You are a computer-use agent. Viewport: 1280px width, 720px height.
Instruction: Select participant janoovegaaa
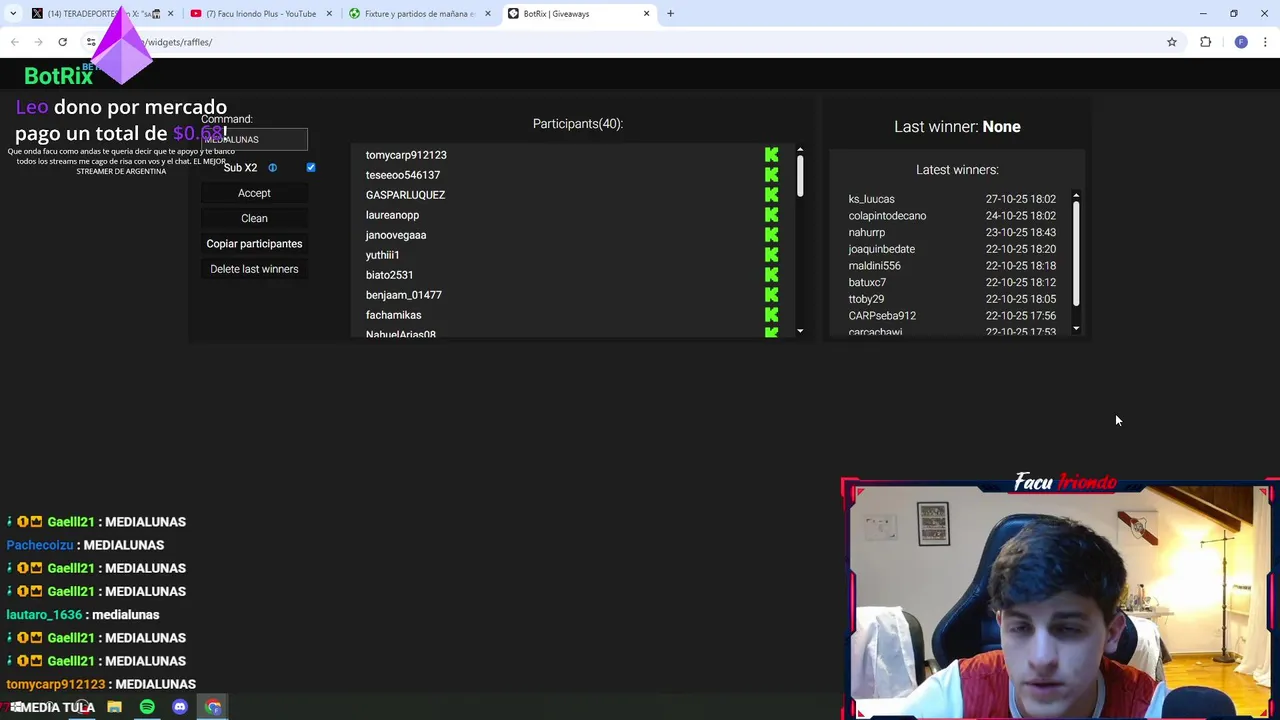coord(396,235)
